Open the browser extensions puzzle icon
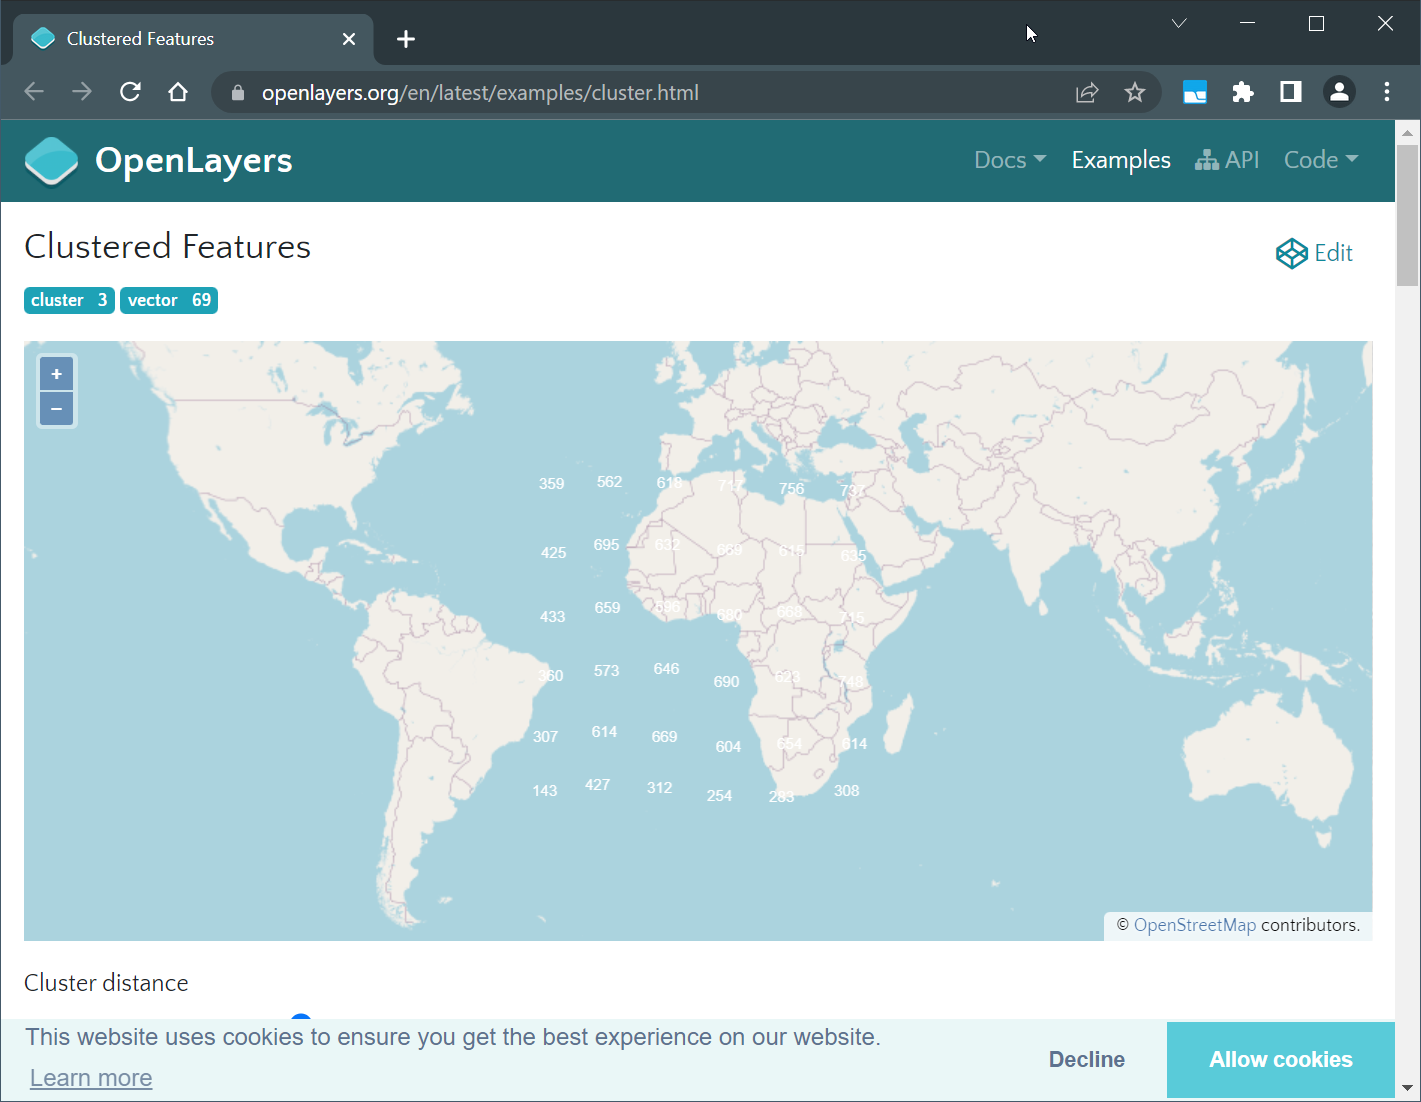 pos(1242,92)
